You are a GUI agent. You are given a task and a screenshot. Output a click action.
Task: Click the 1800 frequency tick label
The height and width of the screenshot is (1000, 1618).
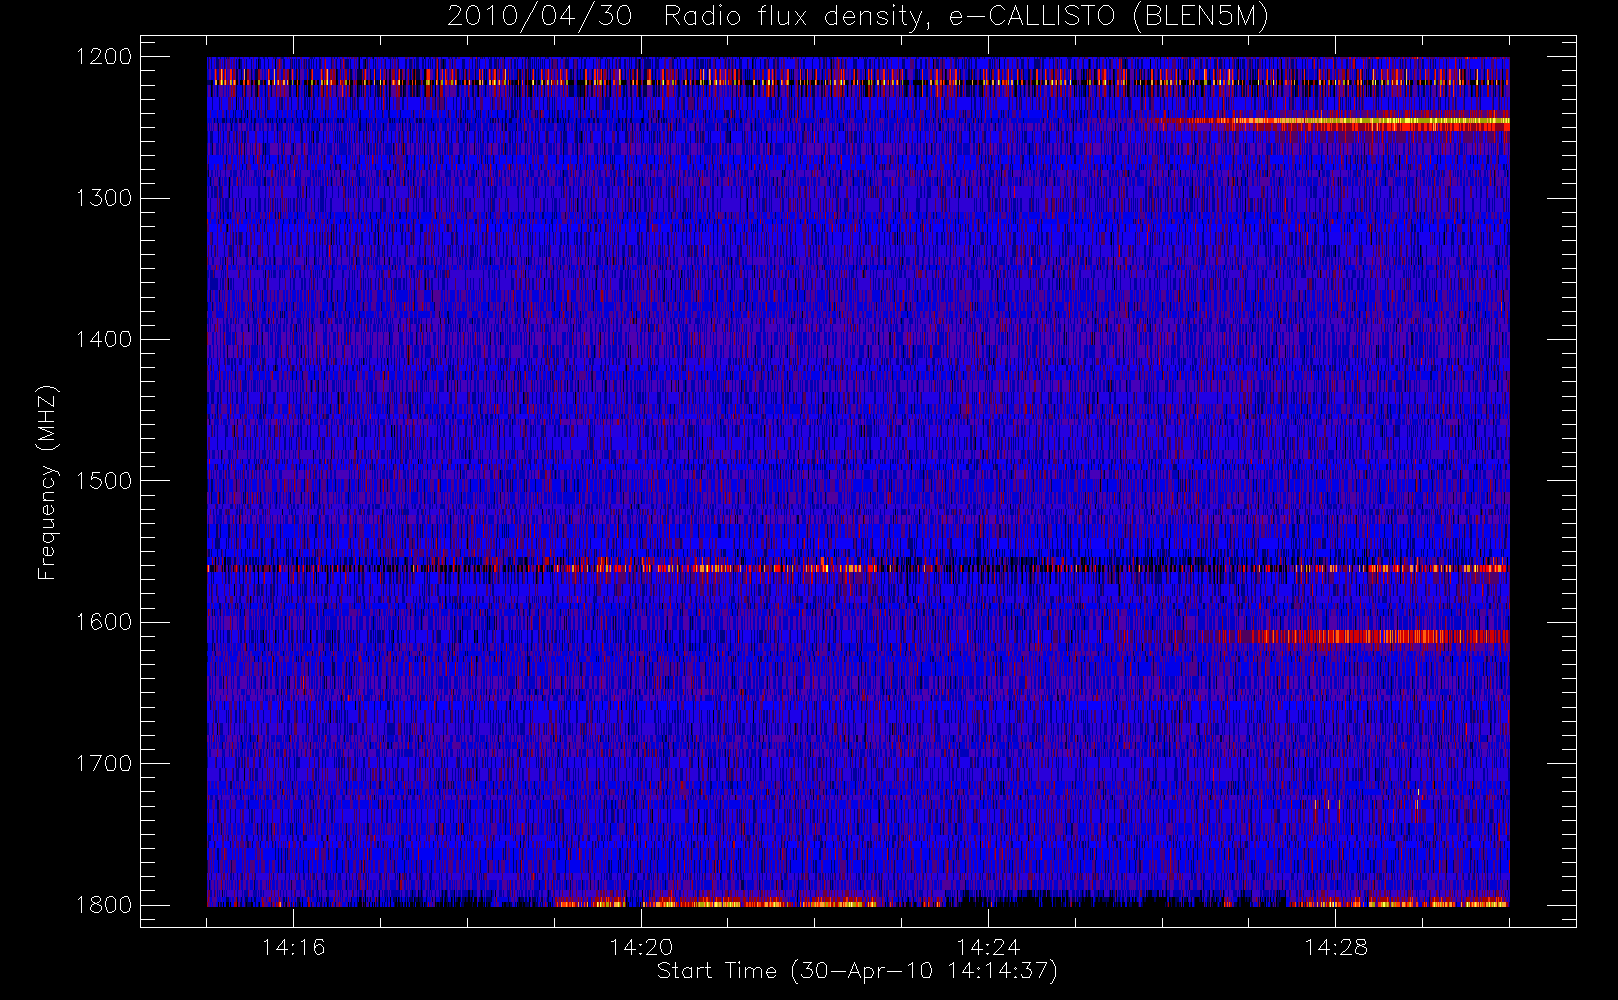[x=104, y=905]
